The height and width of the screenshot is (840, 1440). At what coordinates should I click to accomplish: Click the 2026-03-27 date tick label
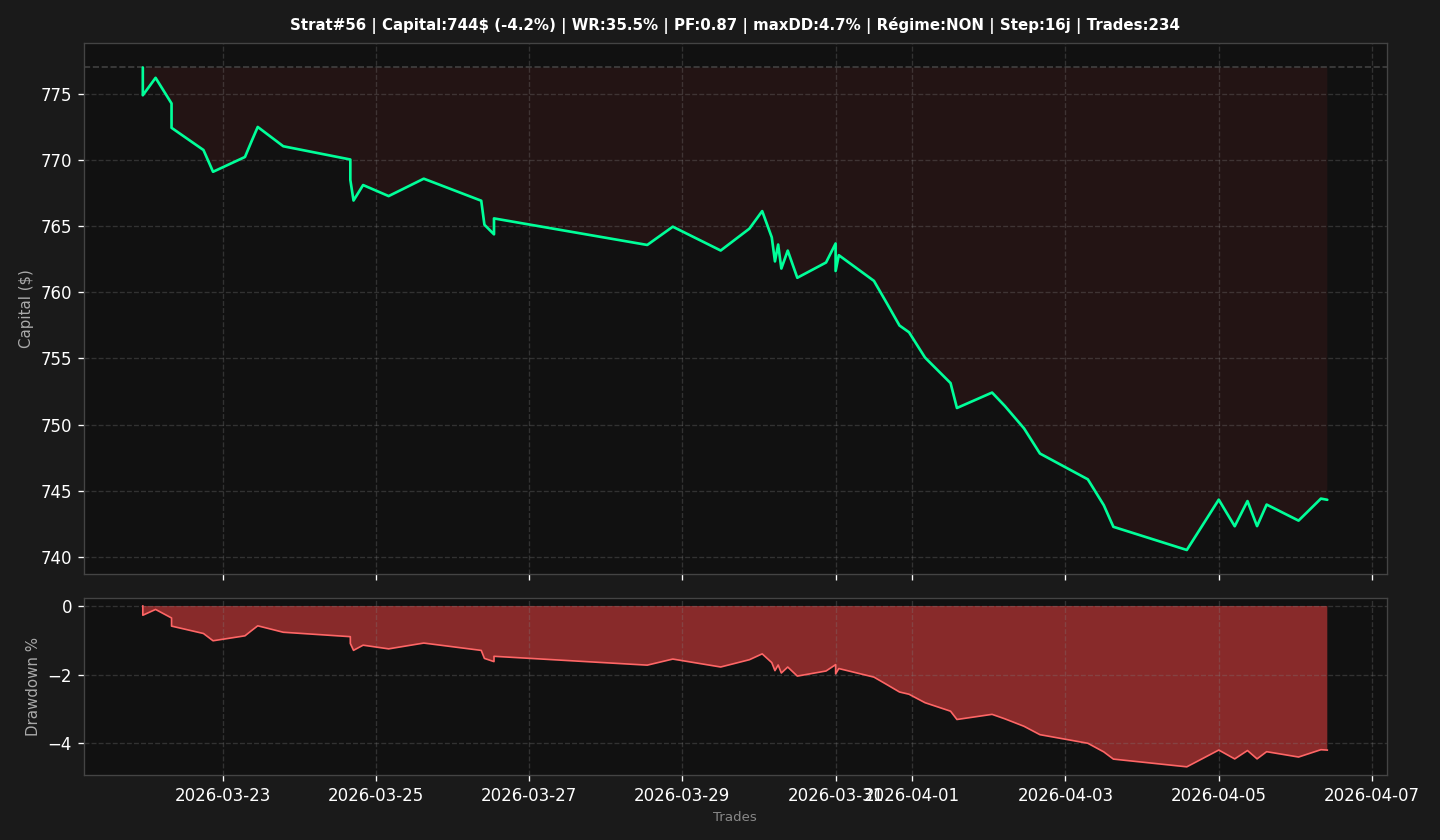pos(529,795)
